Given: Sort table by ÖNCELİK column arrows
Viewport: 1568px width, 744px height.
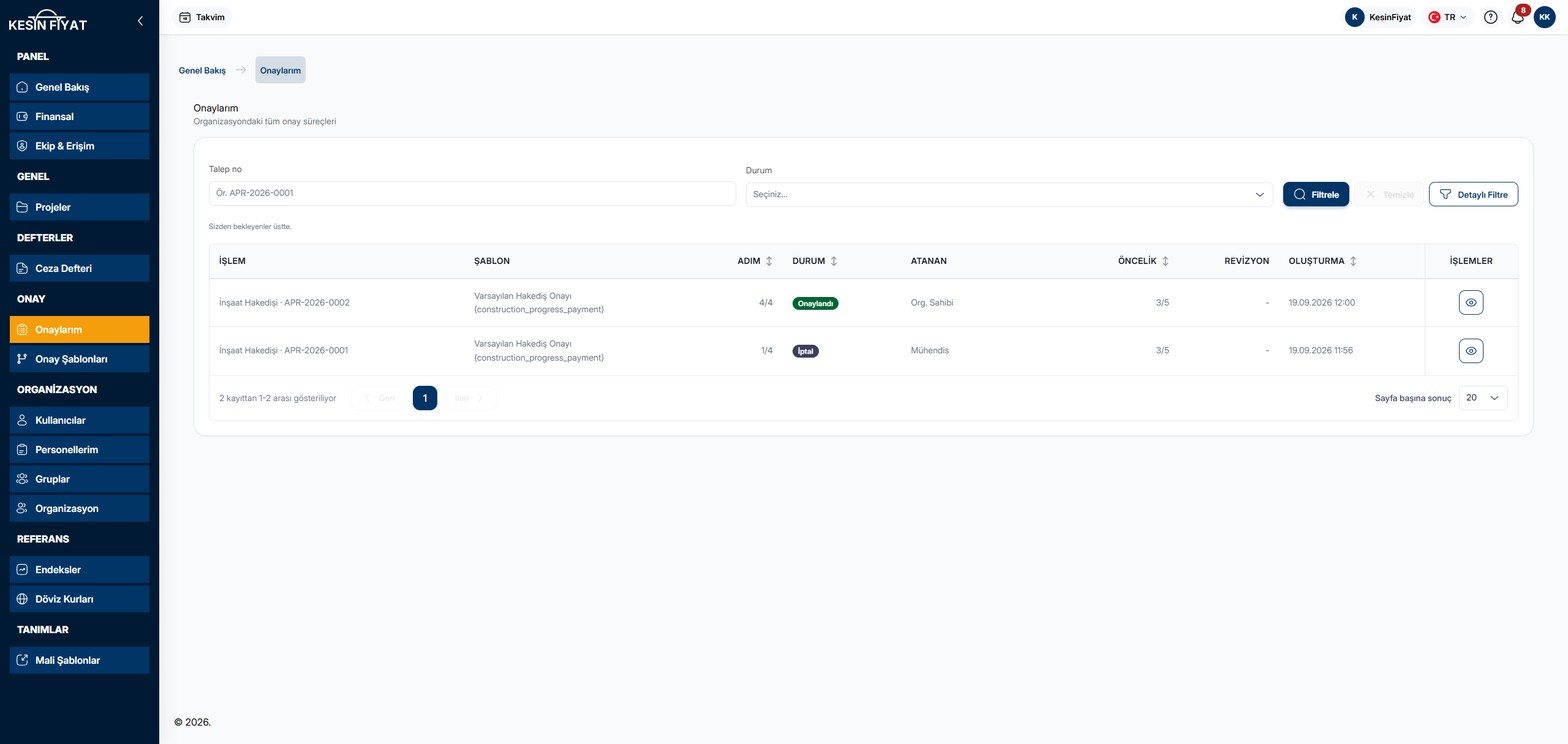Looking at the screenshot, I should coord(1165,261).
